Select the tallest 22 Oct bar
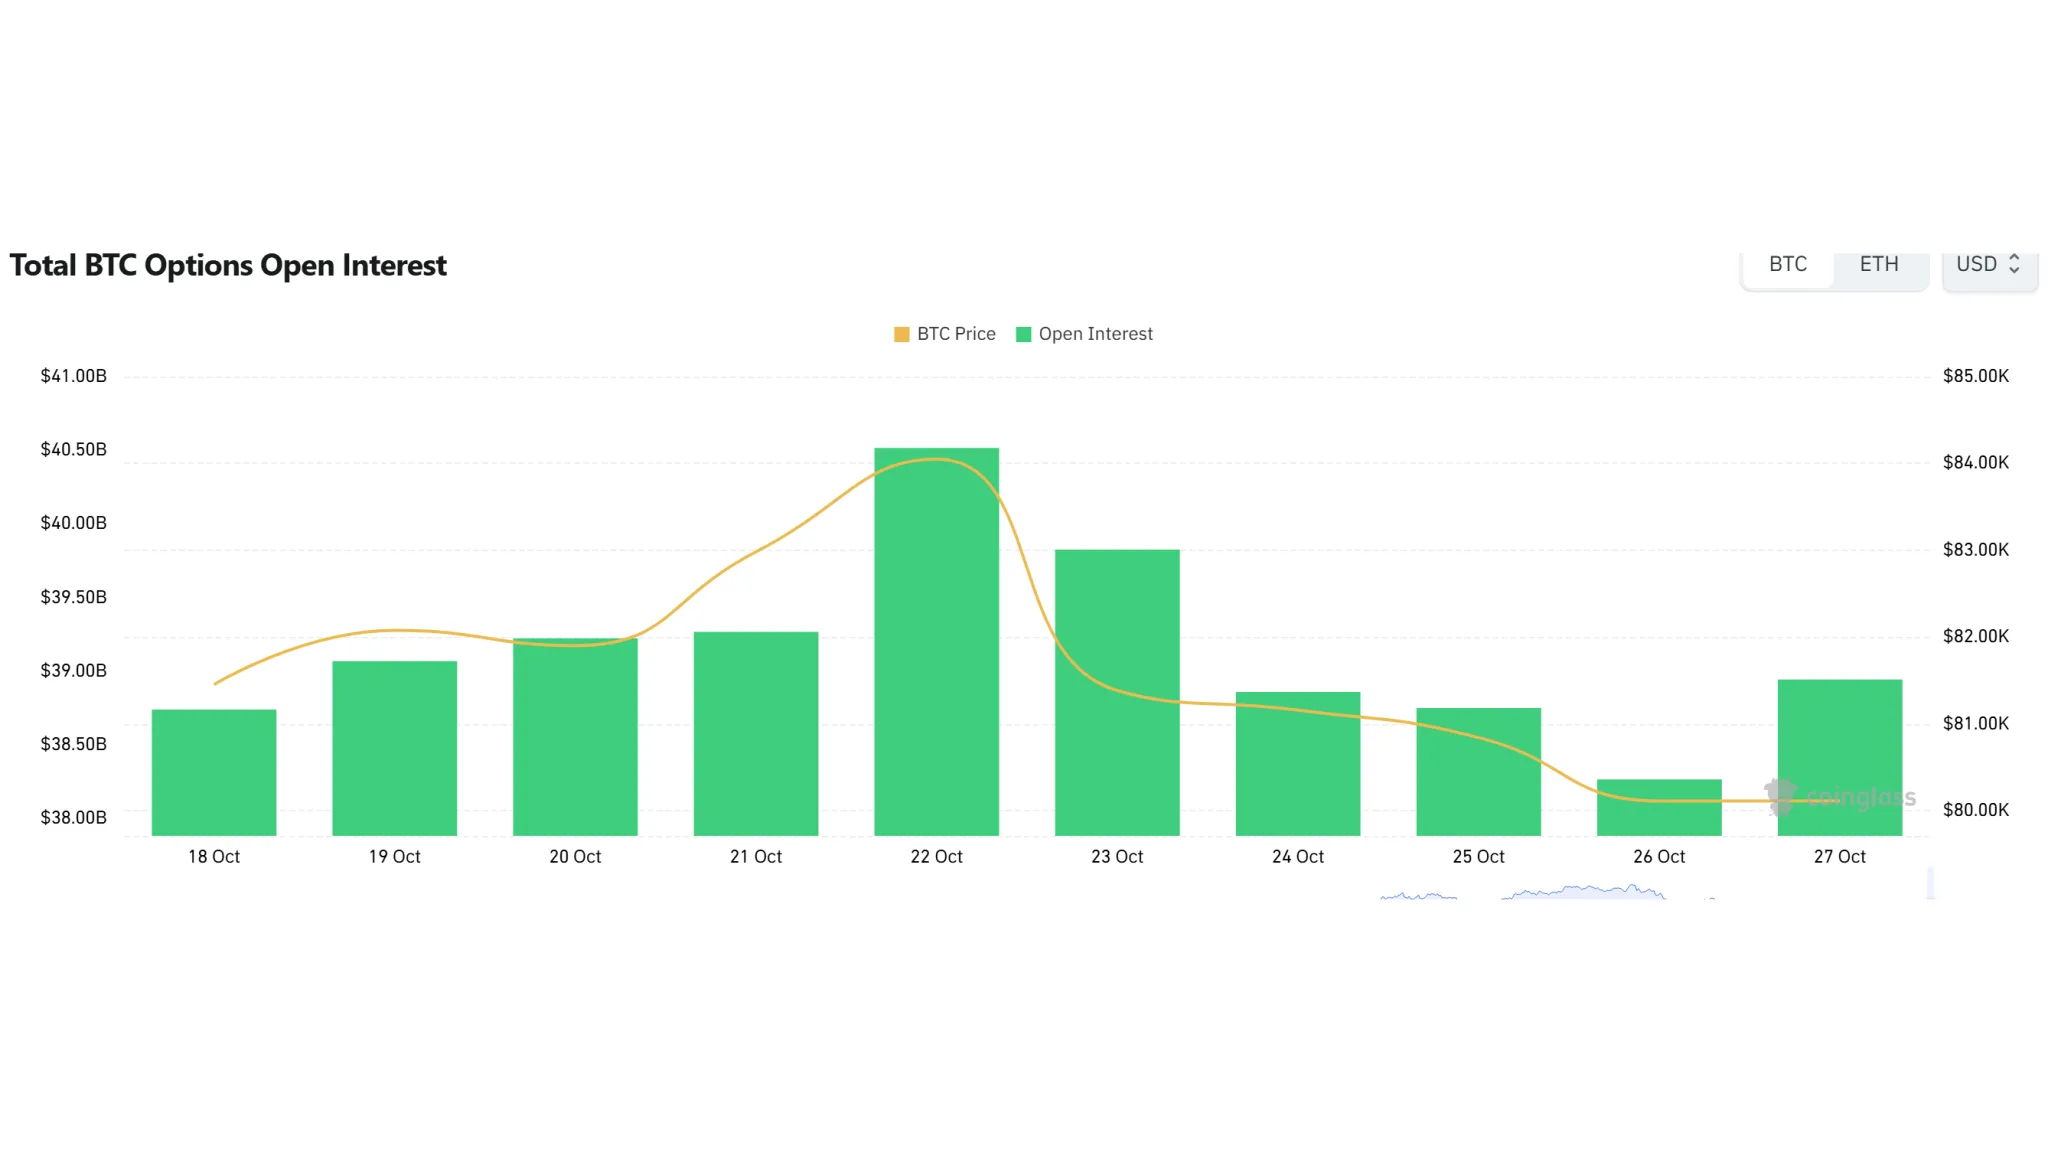The image size is (2048, 1152). pos(937,642)
